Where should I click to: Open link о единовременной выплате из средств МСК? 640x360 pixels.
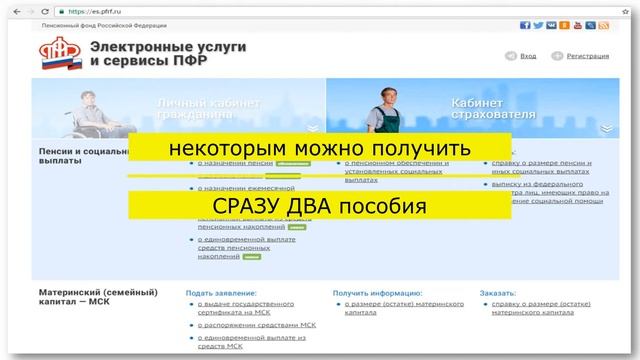(251, 342)
